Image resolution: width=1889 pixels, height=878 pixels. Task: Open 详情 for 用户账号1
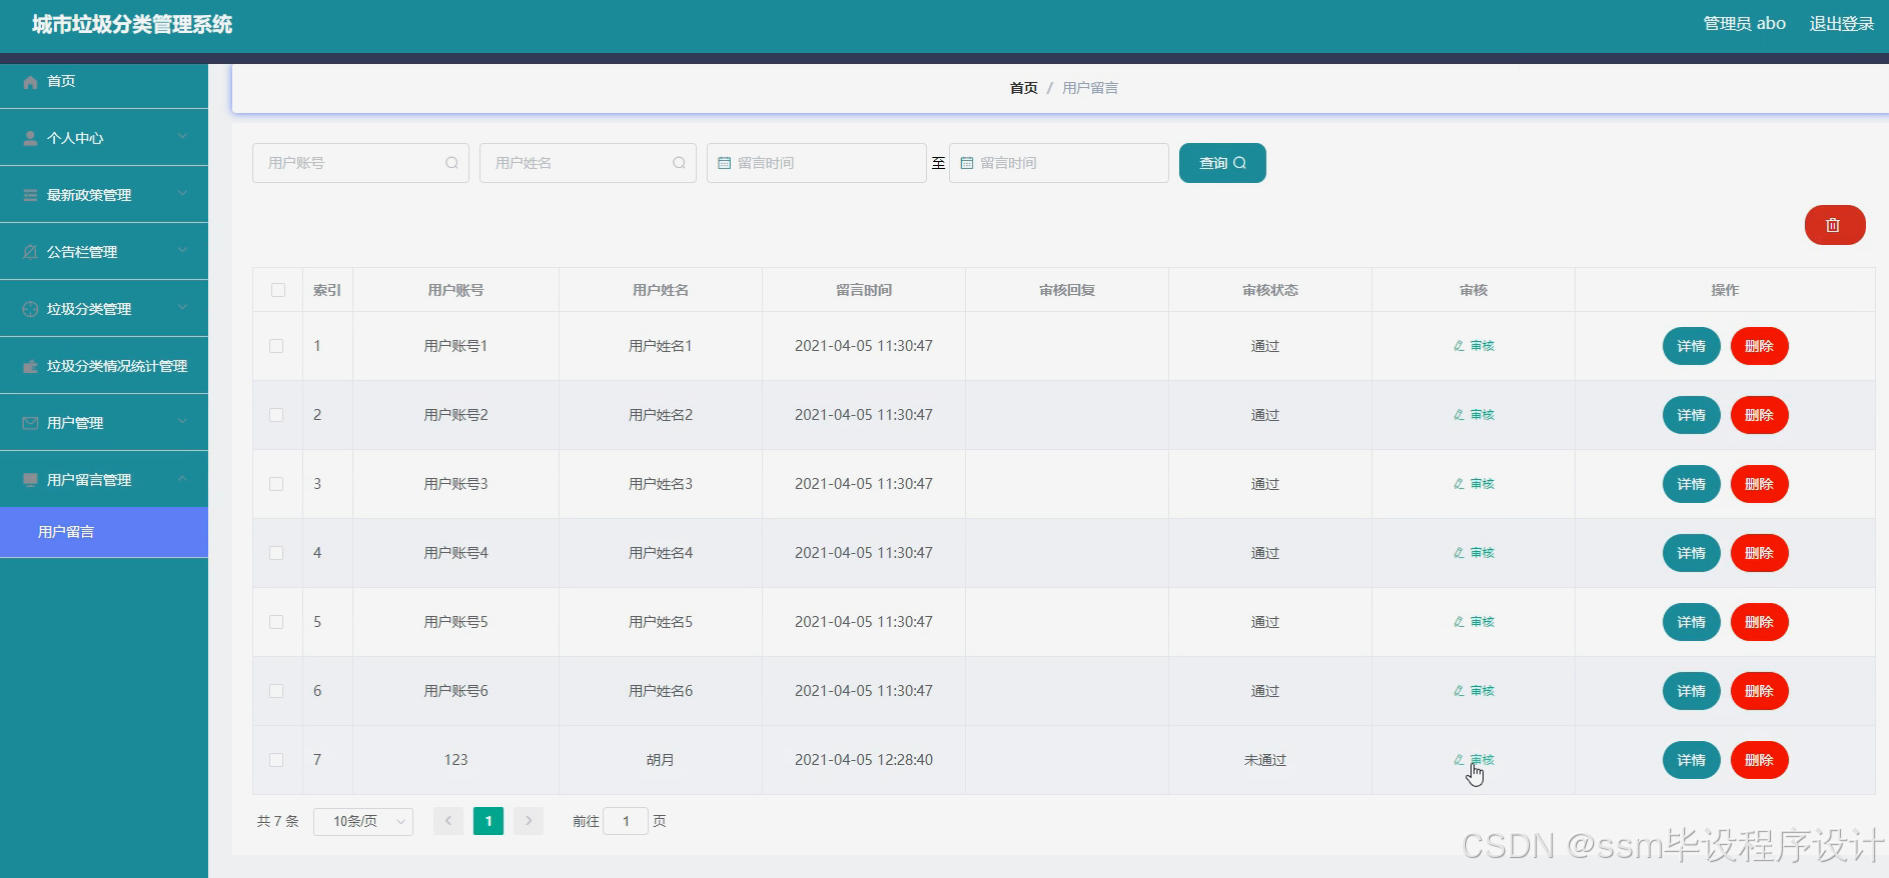click(1691, 346)
